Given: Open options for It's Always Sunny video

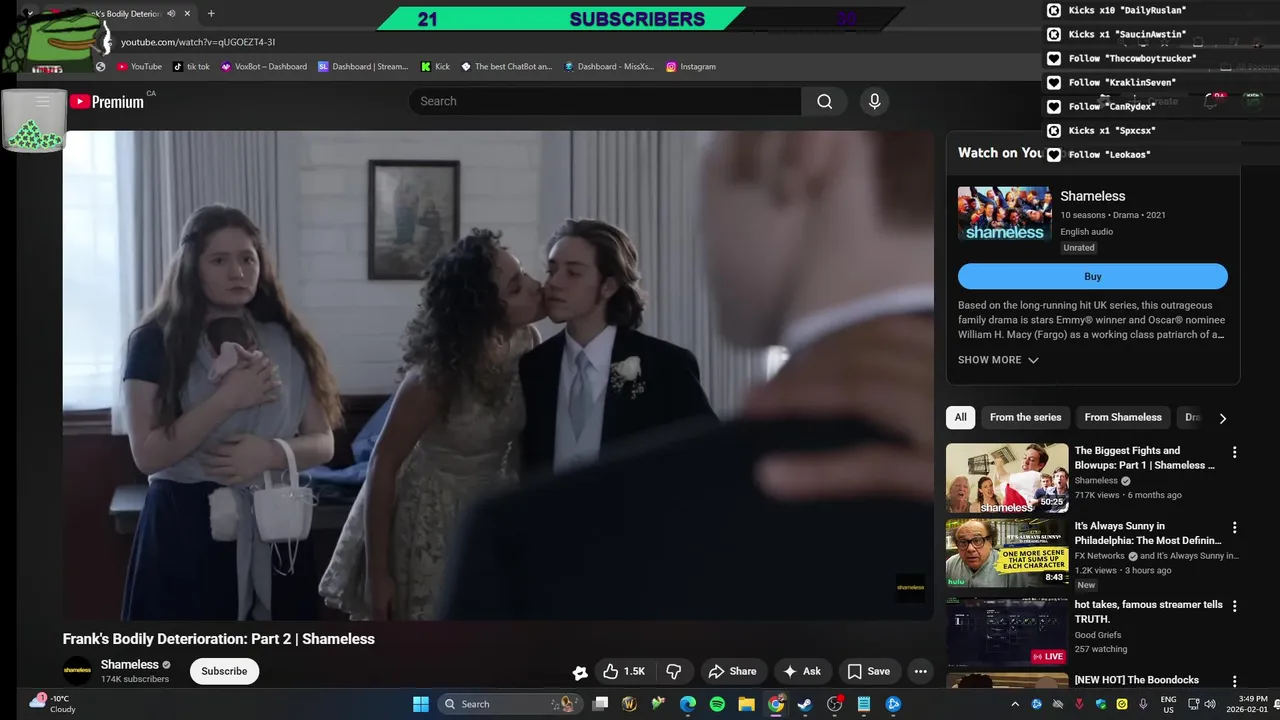Looking at the screenshot, I should (1234, 527).
